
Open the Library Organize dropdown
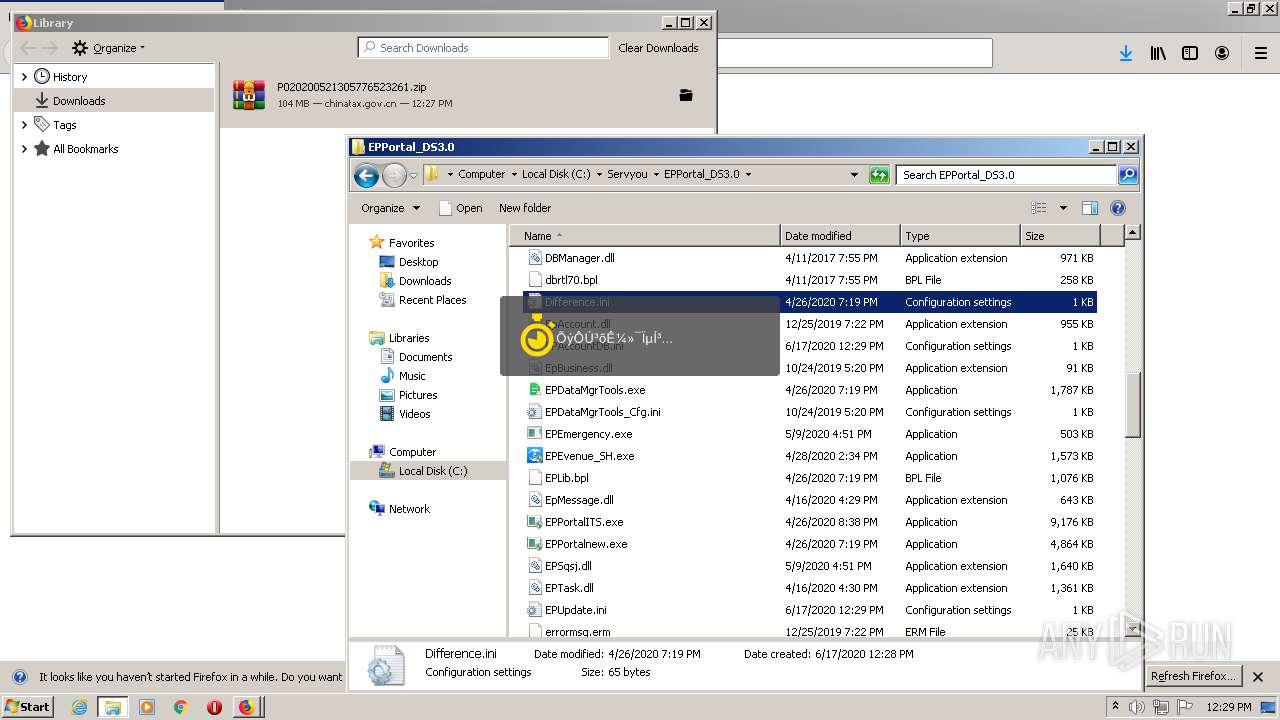point(109,48)
